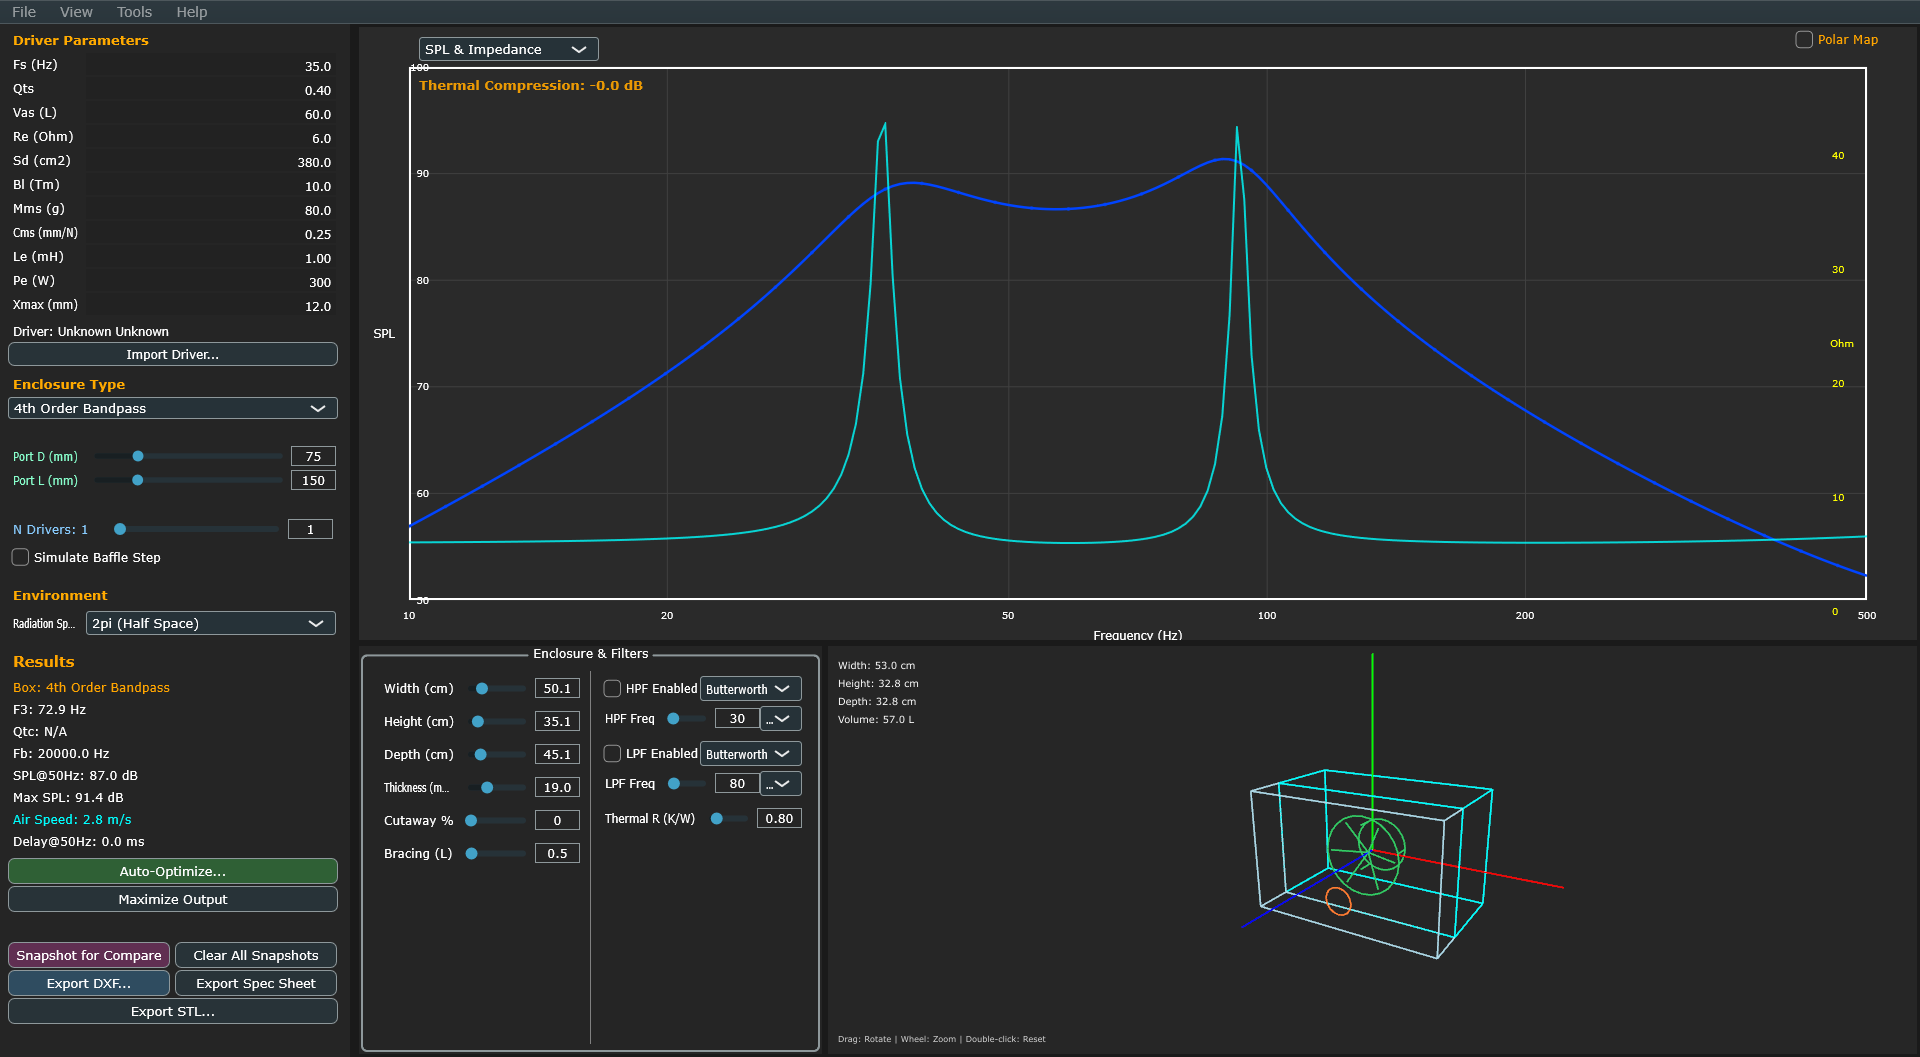Open the SPL & Impedance graph dropdown

[x=508, y=49]
